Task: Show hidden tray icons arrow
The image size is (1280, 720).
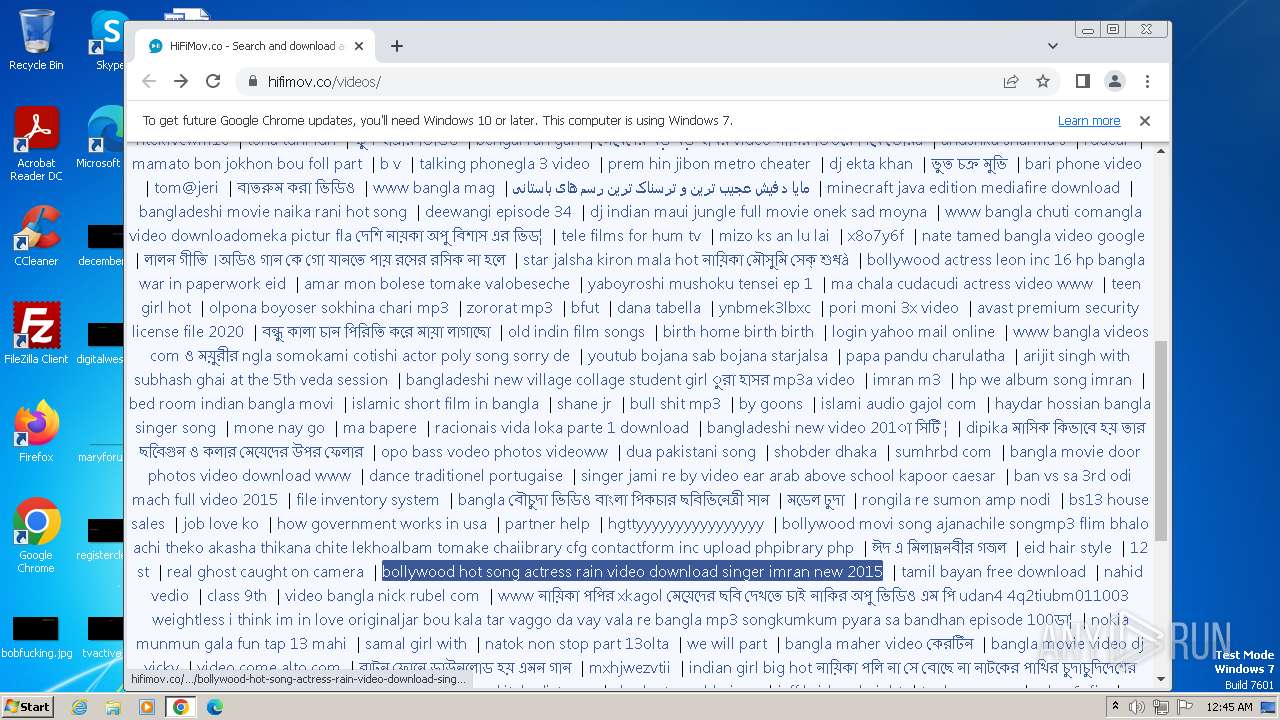Action: tap(1115, 707)
